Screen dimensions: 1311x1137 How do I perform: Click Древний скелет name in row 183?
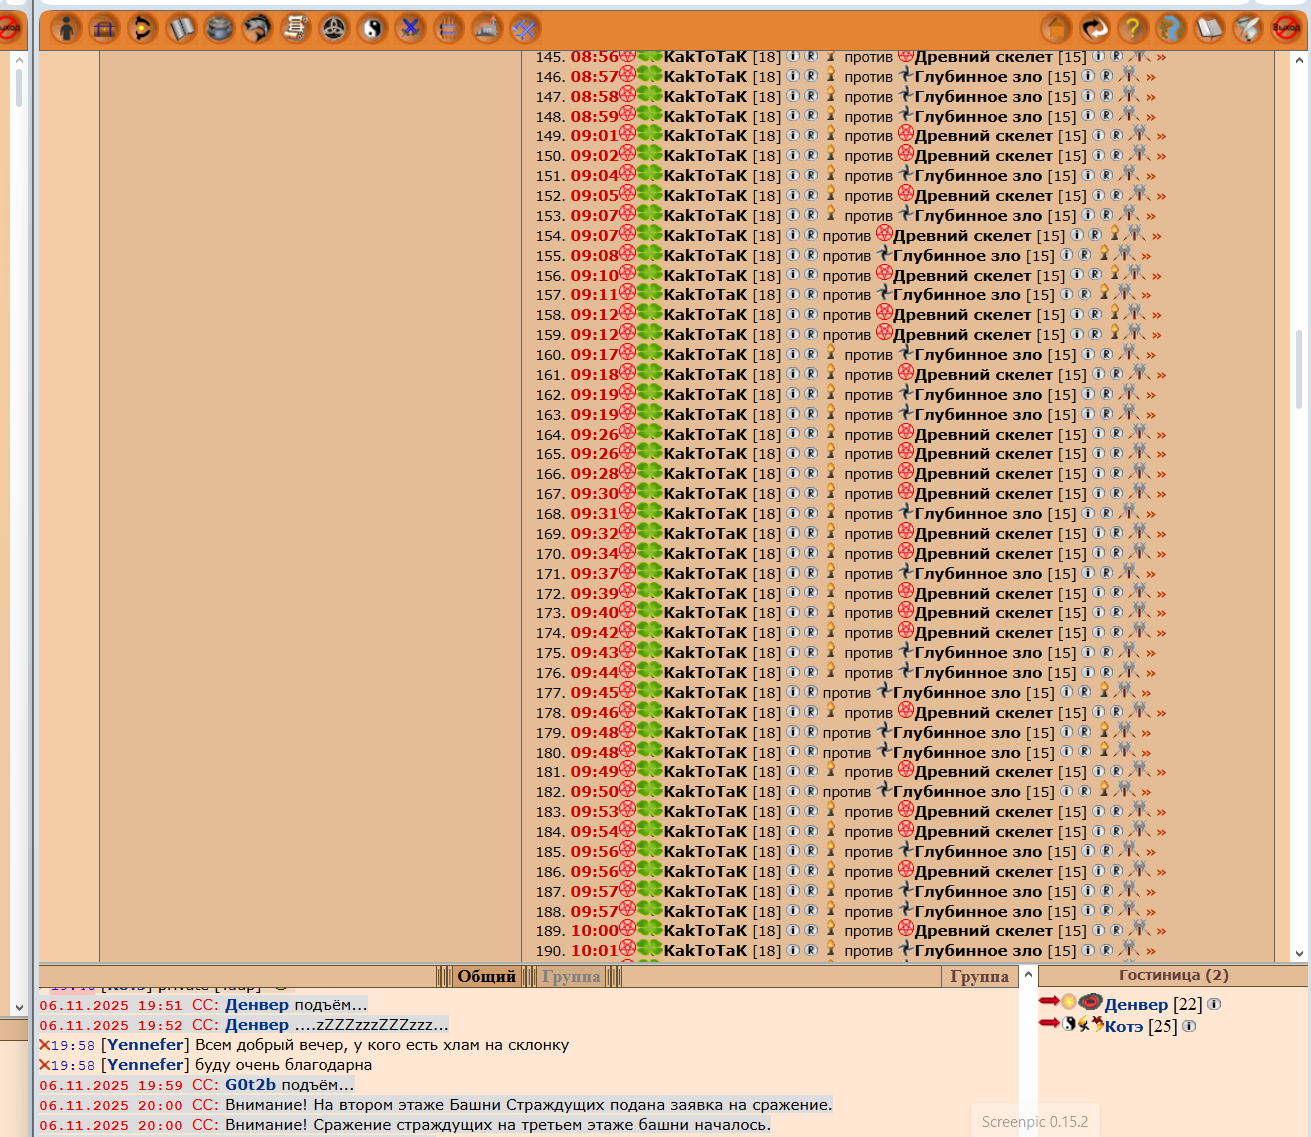(x=984, y=812)
